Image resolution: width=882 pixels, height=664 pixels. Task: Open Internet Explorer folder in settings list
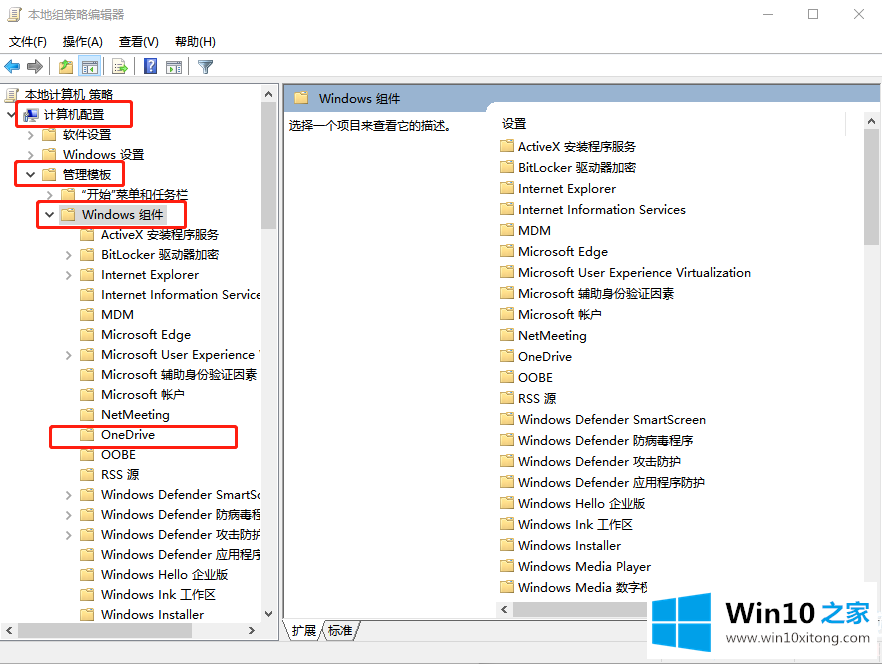point(566,189)
